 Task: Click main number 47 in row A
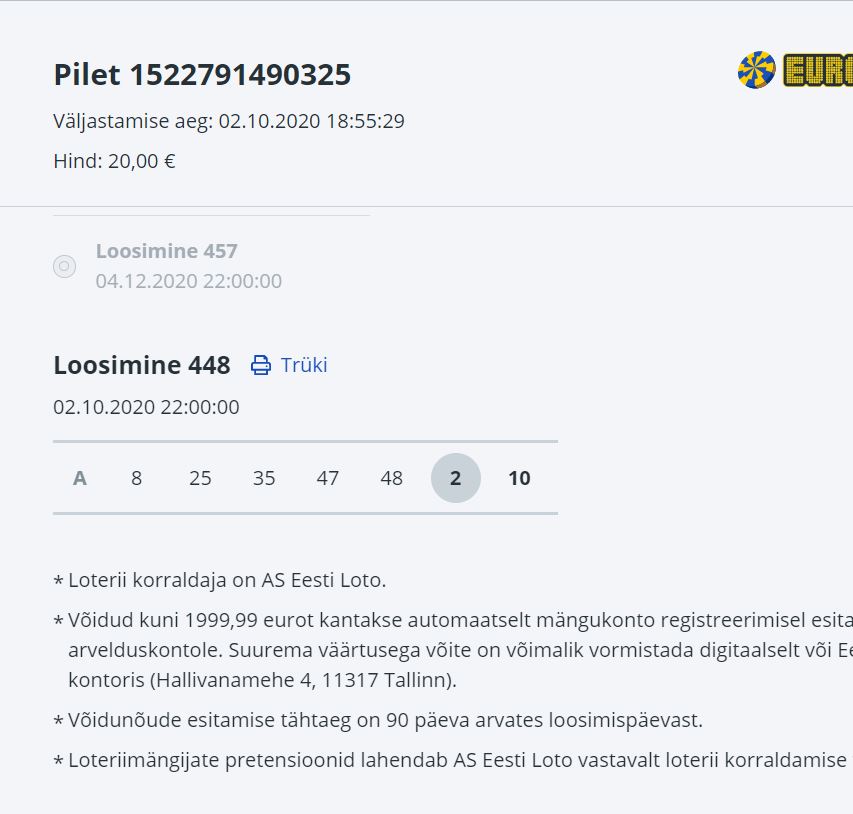(328, 478)
